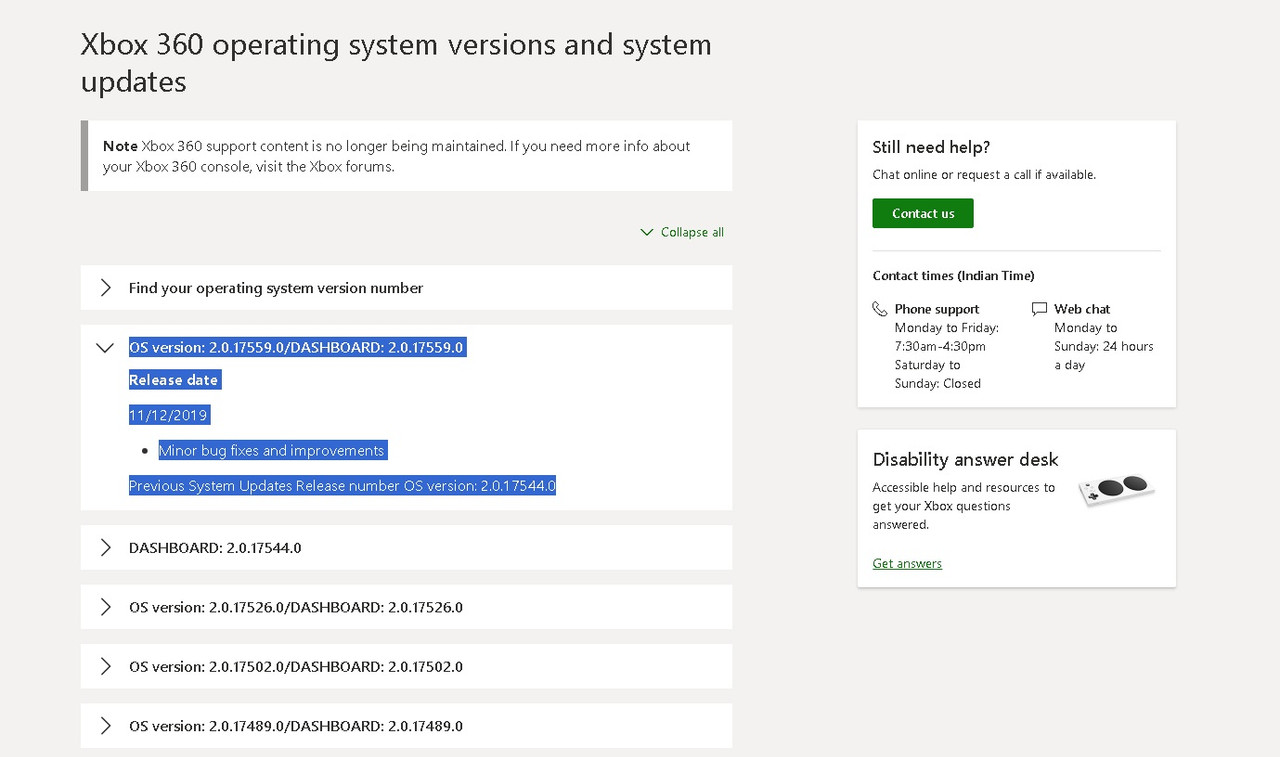
Task: Click Previous System Updates Release number line
Action: [342, 486]
